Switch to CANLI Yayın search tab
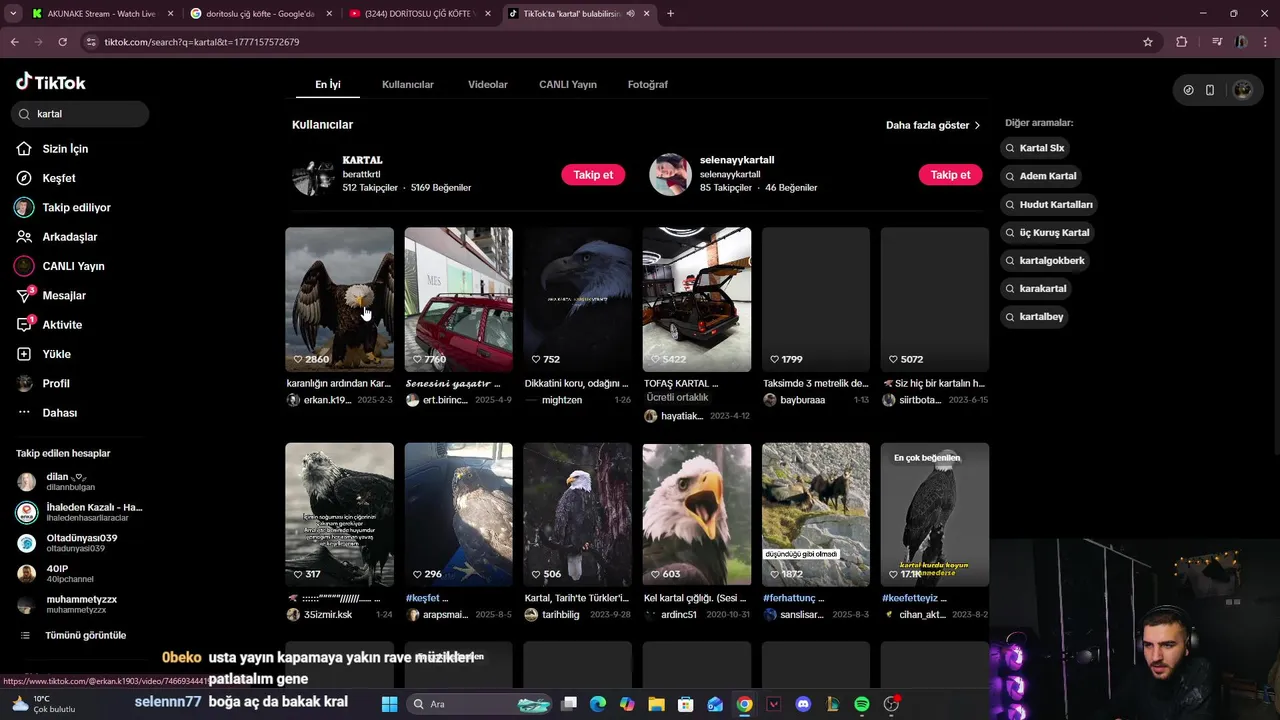This screenshot has height=720, width=1280. [568, 85]
